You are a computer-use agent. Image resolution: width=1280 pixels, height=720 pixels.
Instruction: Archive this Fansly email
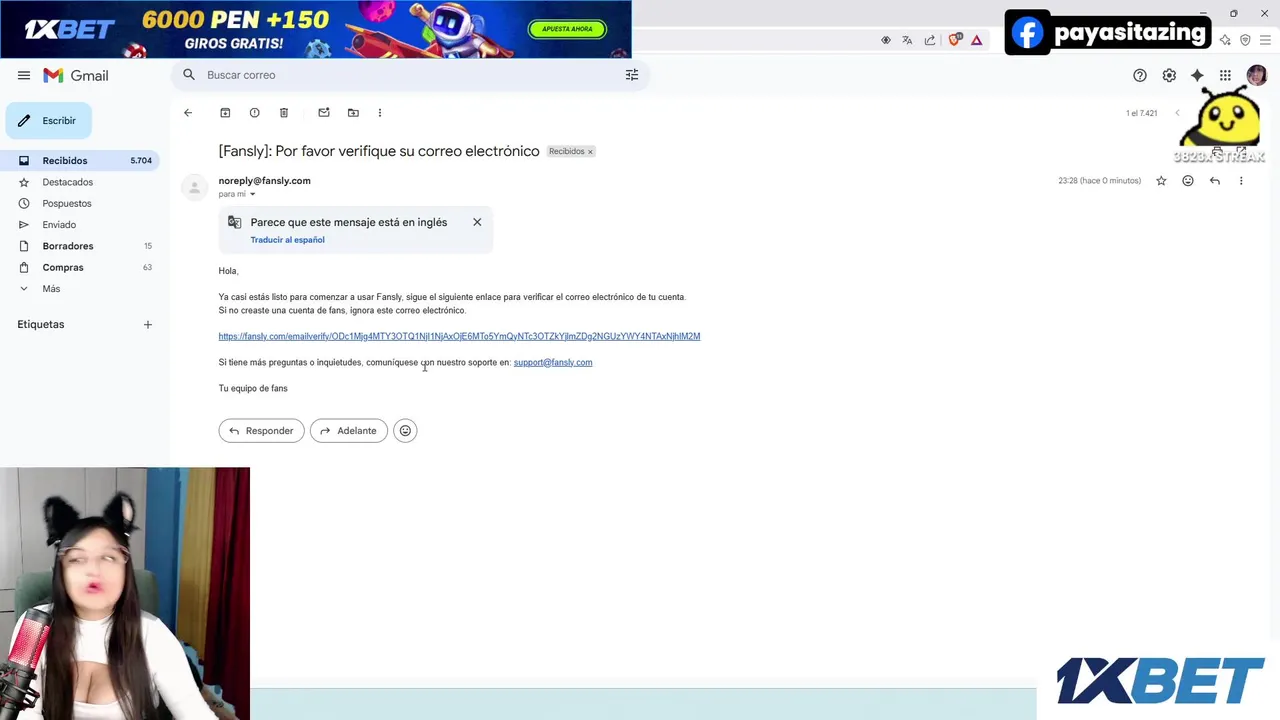click(225, 113)
